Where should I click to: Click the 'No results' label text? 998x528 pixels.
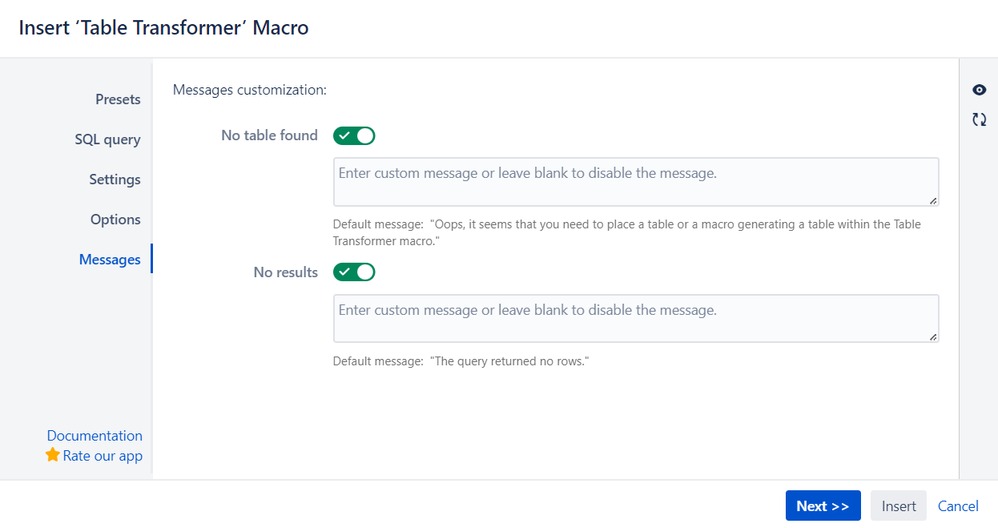[x=285, y=272]
